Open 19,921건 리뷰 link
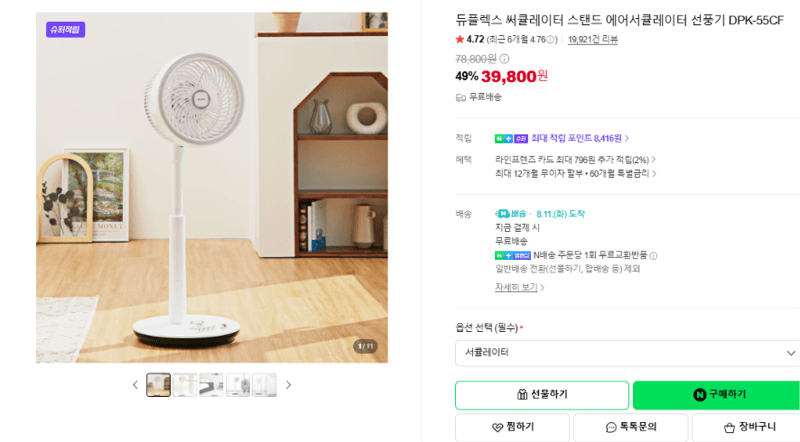This screenshot has height=442, width=800. pyautogui.click(x=593, y=40)
